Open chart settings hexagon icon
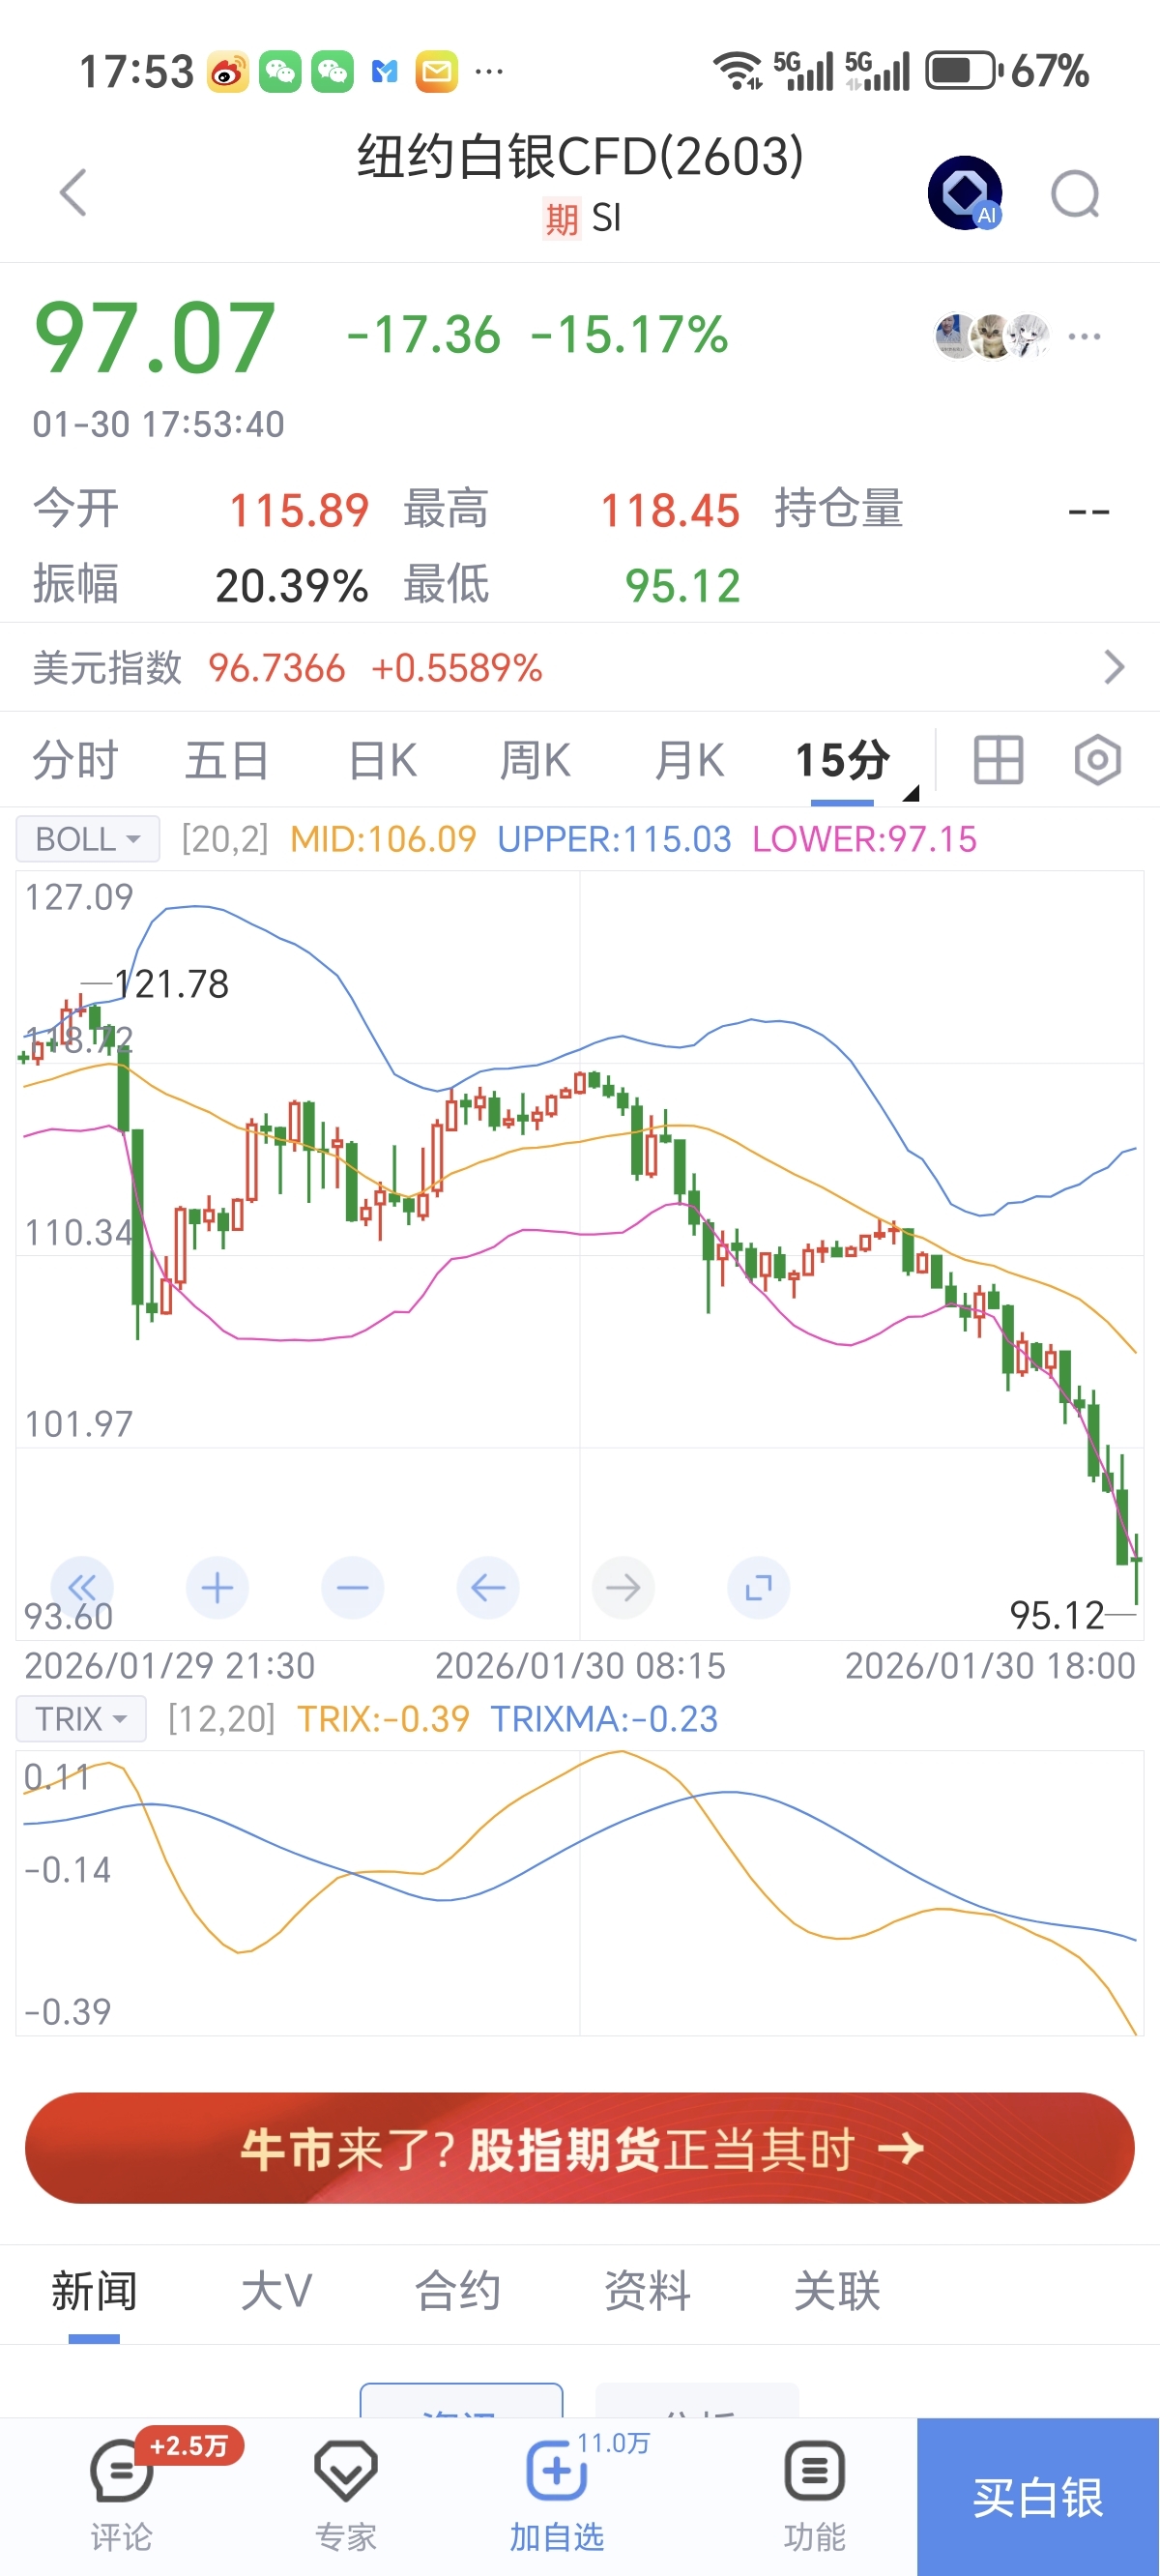The image size is (1160, 2576). click(1097, 760)
